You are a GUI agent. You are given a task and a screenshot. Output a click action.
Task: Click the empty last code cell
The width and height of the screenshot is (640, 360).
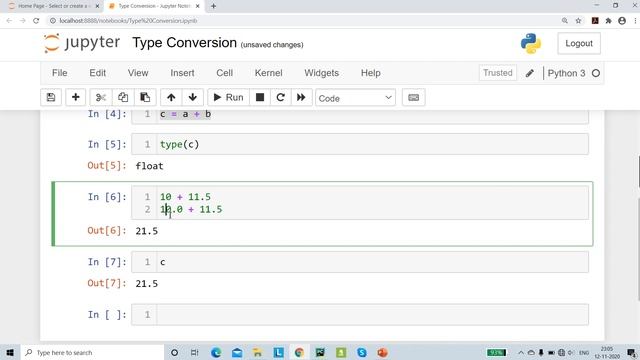point(372,315)
